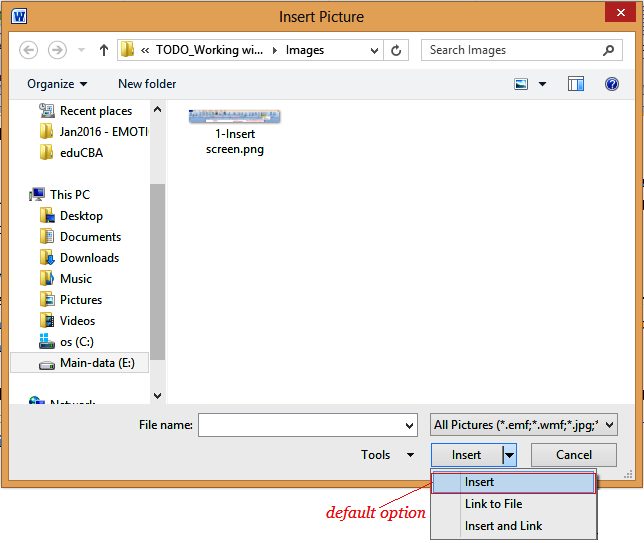Click the breadcrumb arrow before Images
644x543 pixels.
click(x=275, y=51)
